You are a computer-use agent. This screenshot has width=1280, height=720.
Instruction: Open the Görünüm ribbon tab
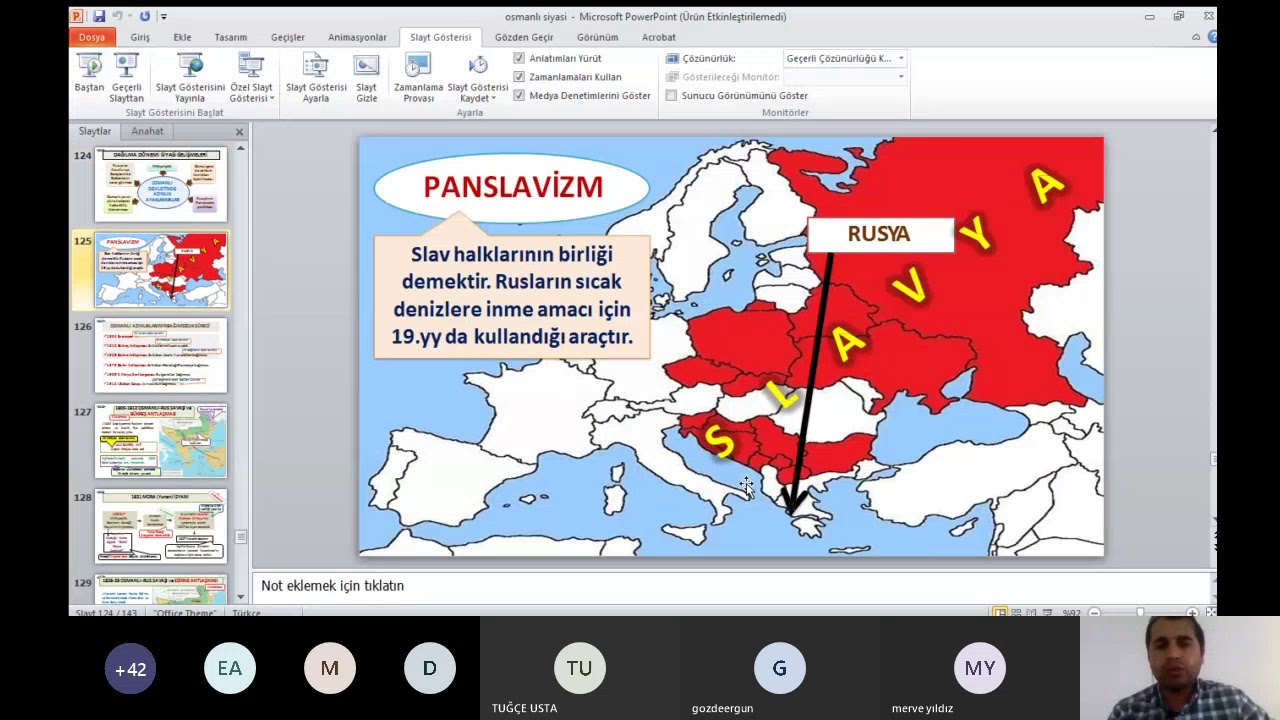click(597, 37)
